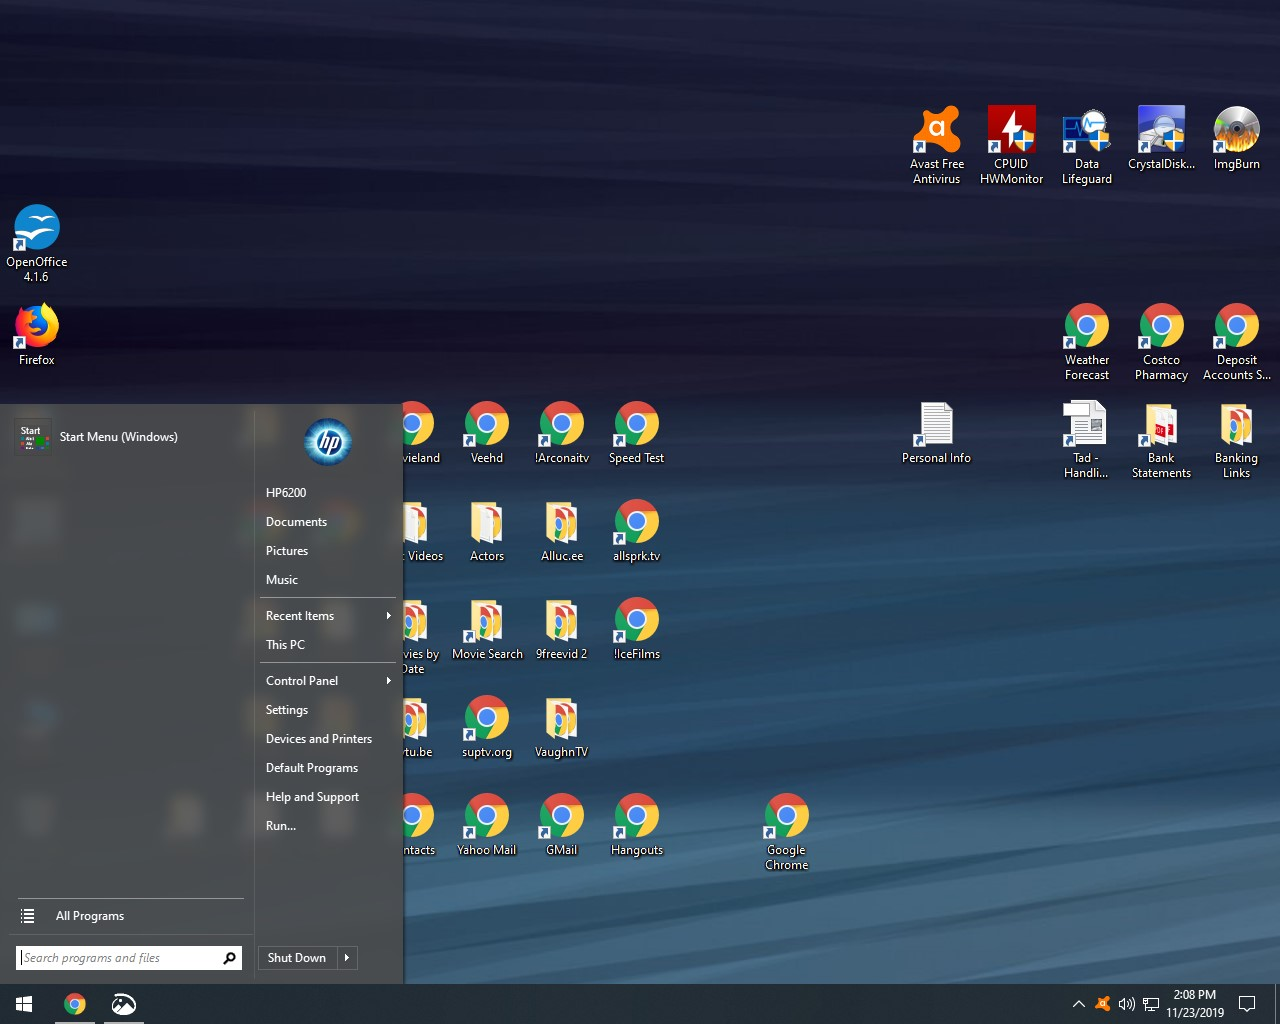
Task: Open Devices and Printers
Action: click(318, 738)
